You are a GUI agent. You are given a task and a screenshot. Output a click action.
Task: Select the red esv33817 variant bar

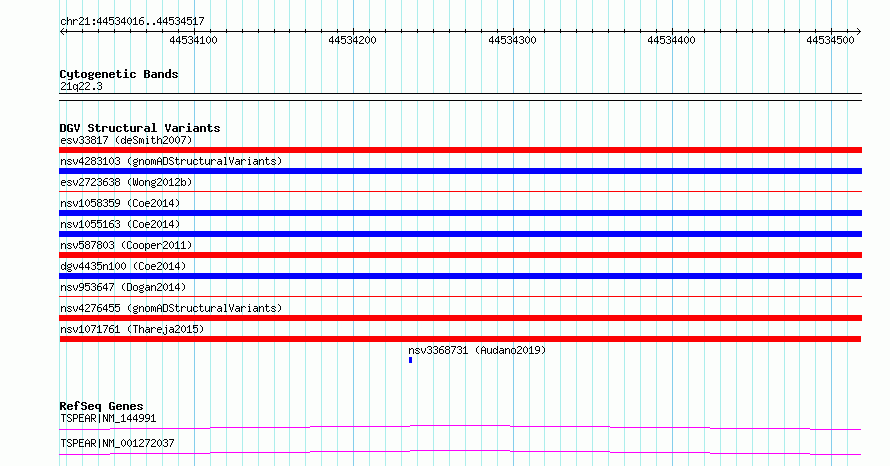click(x=460, y=150)
